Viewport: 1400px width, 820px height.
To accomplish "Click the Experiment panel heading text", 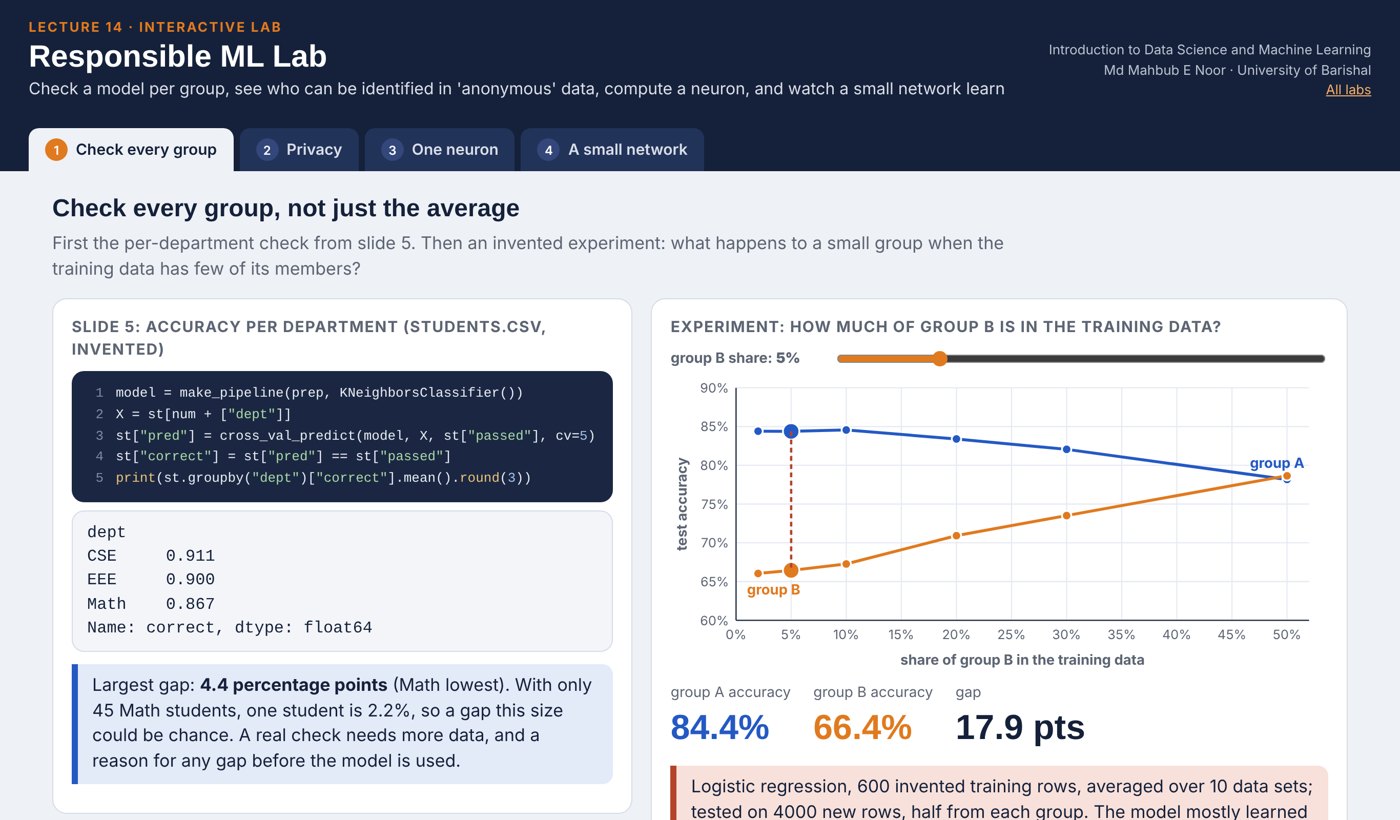I will pos(946,327).
